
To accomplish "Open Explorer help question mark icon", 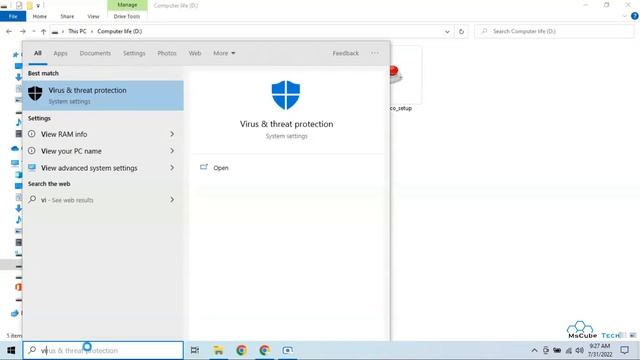I will [x=634, y=16].
